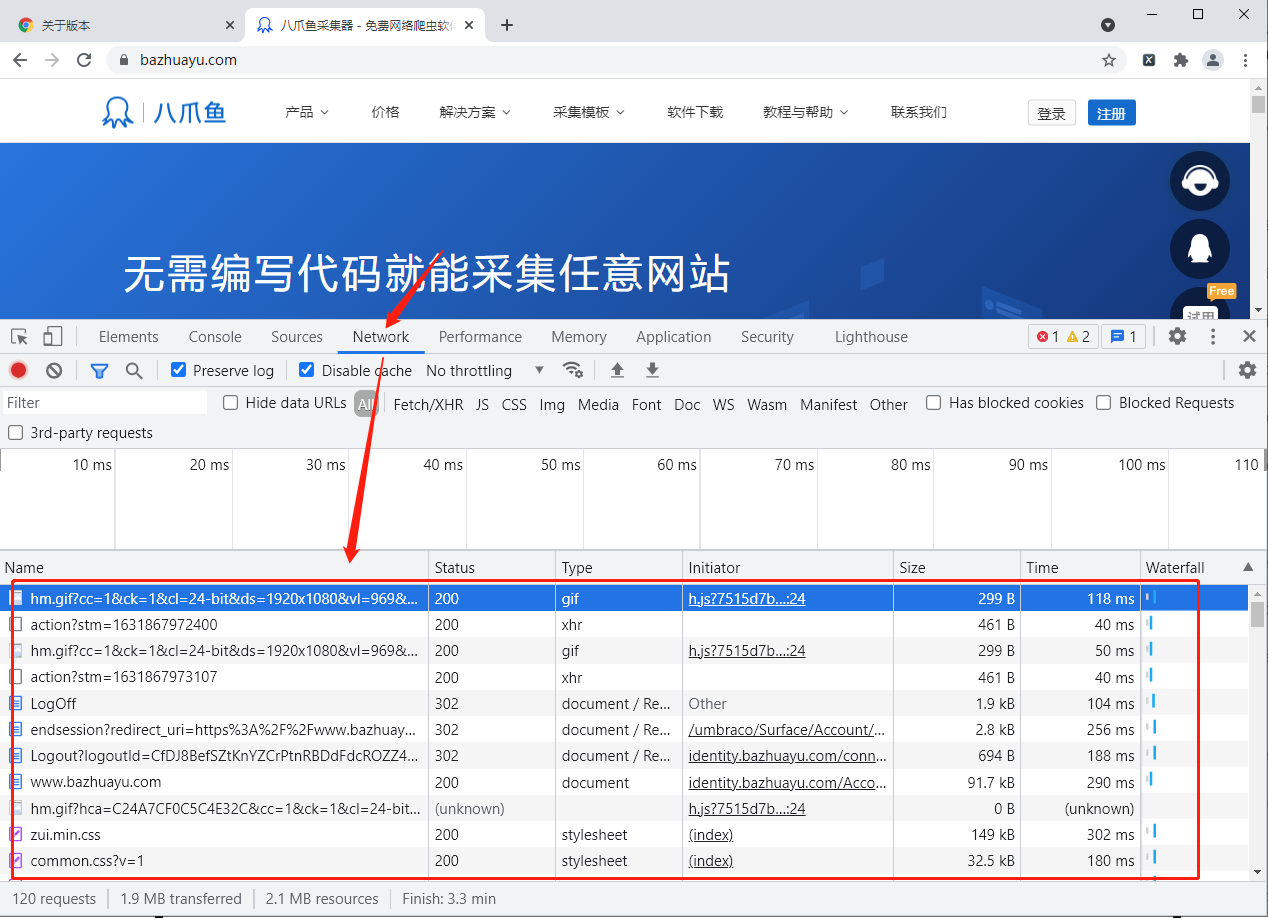
Task: Select the zui.min.css request row
Action: point(624,834)
